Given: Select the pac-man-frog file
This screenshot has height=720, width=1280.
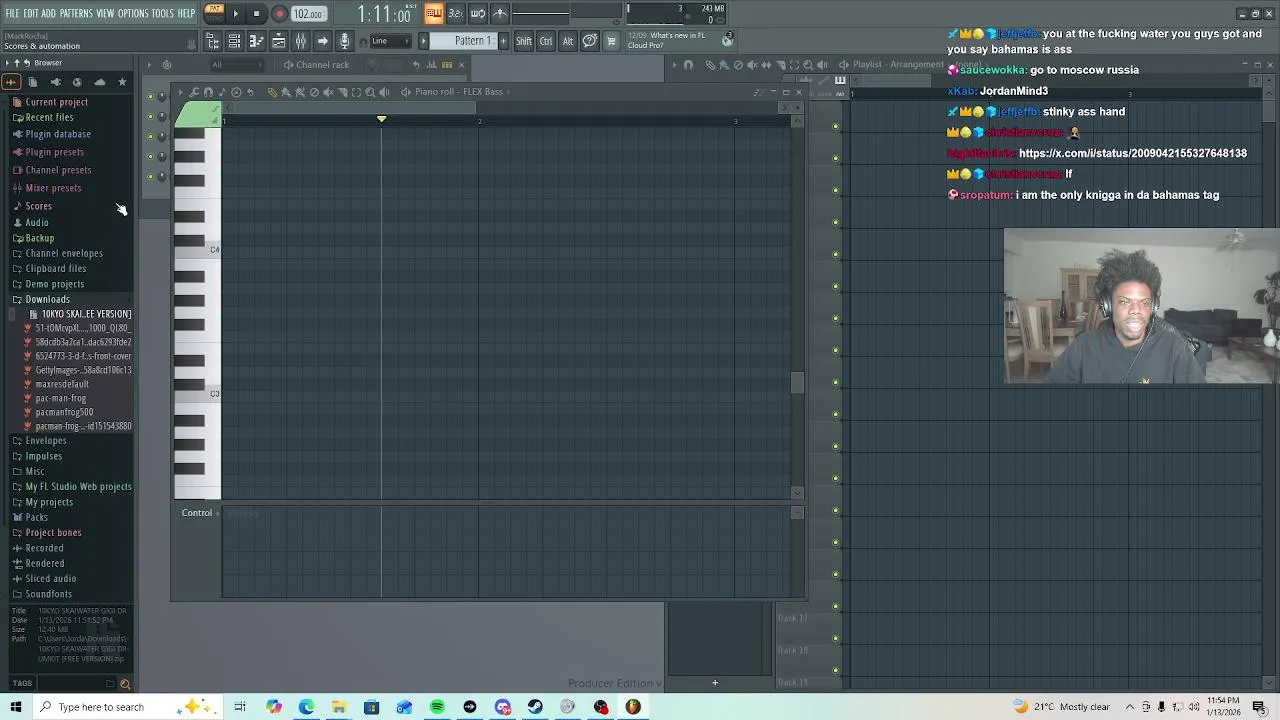Looking at the screenshot, I should click(x=60, y=398).
